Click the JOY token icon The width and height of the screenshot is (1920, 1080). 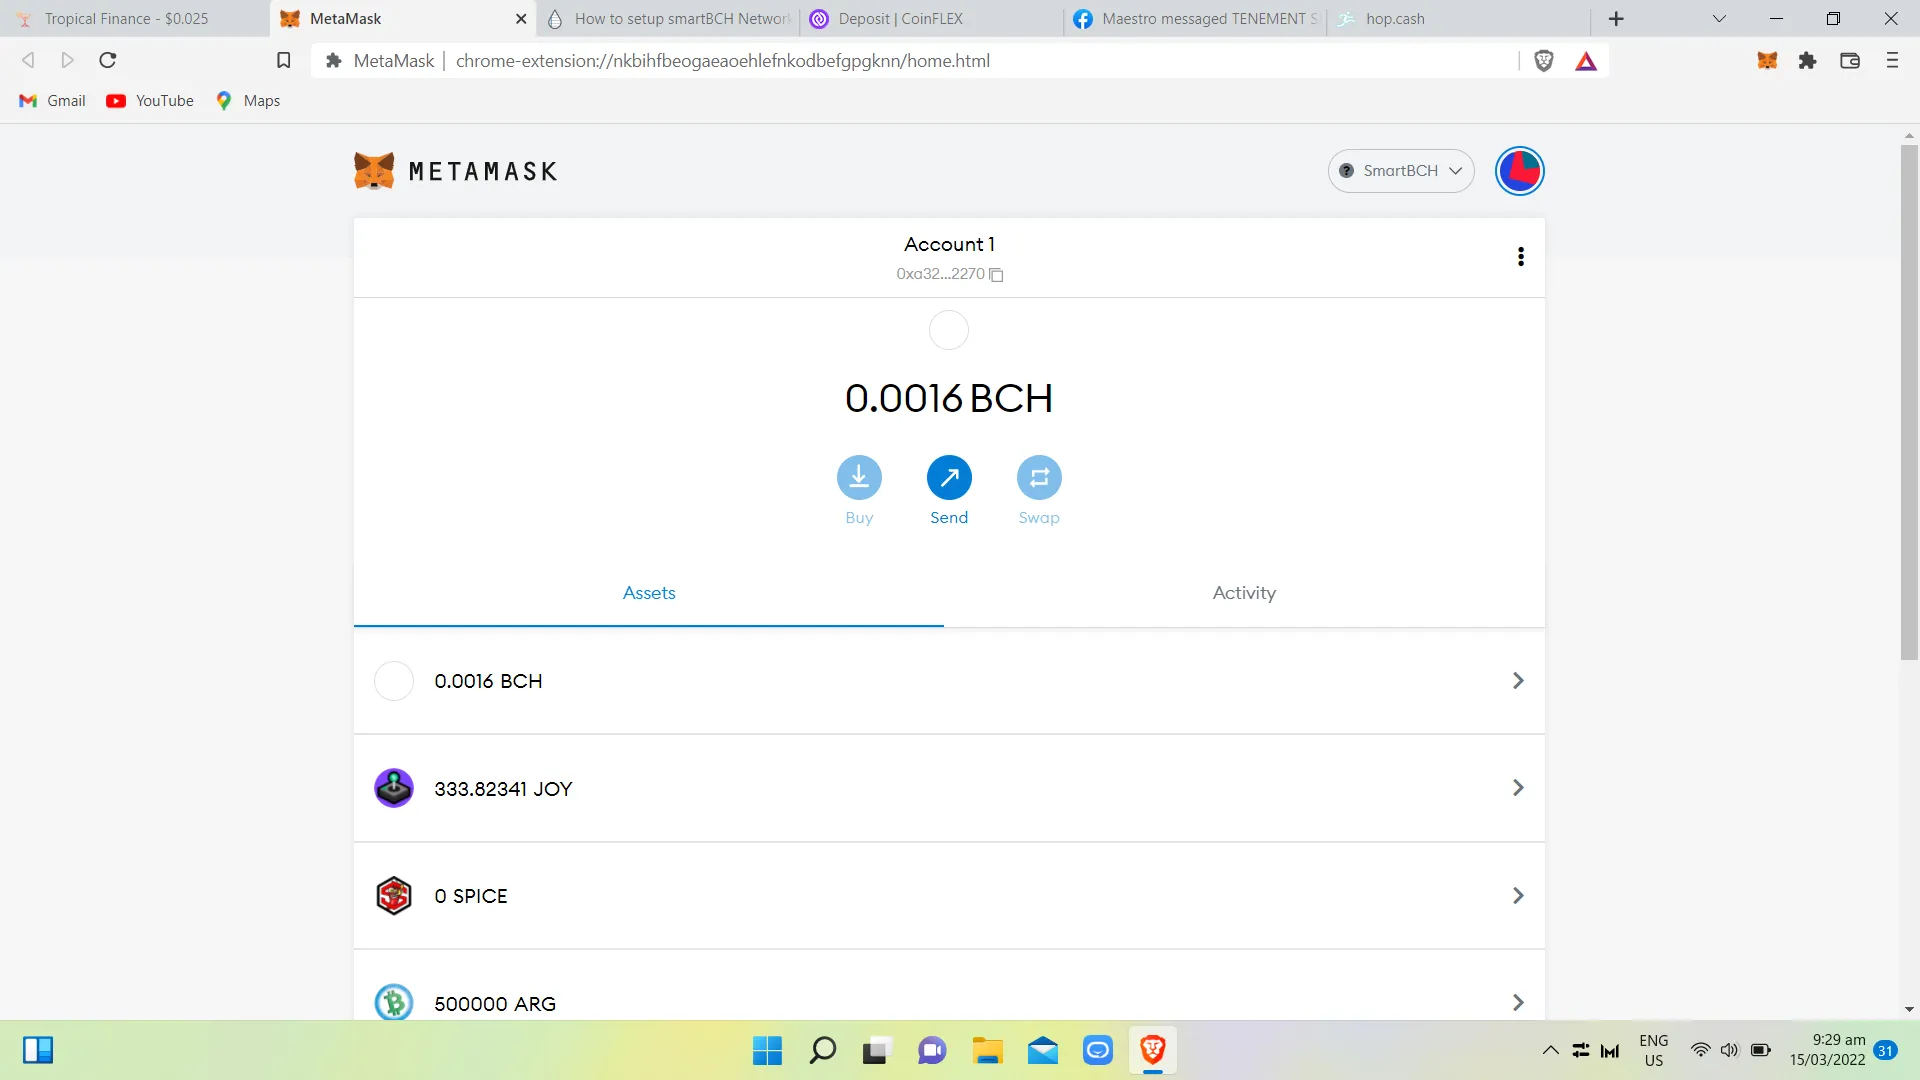click(394, 788)
